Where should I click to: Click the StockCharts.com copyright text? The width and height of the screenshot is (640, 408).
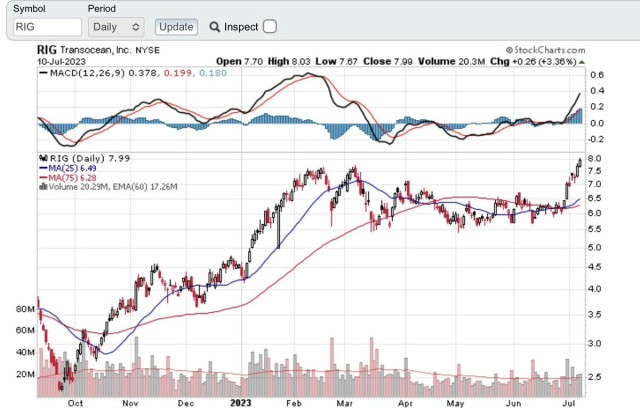pos(545,50)
